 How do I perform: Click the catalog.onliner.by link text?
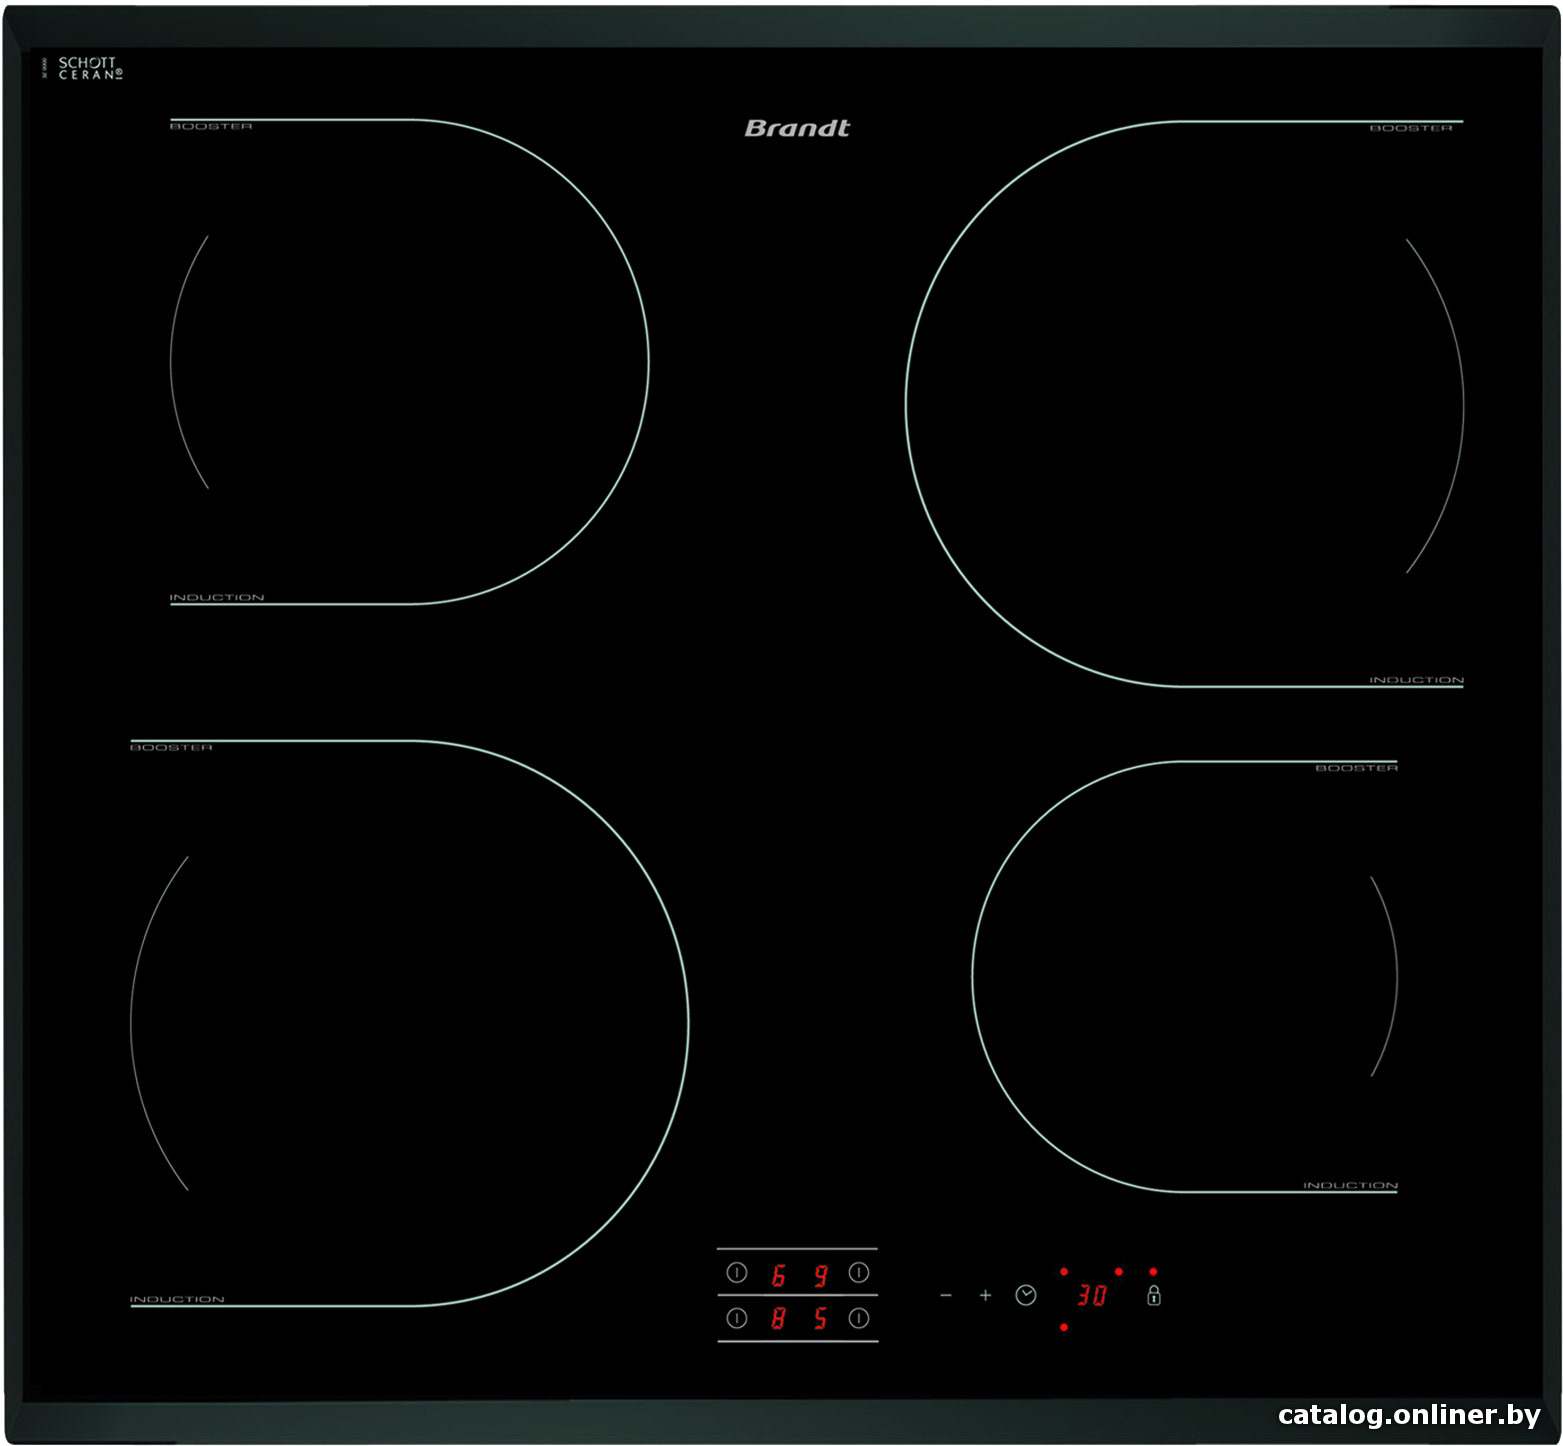pyautogui.click(x=1409, y=1415)
